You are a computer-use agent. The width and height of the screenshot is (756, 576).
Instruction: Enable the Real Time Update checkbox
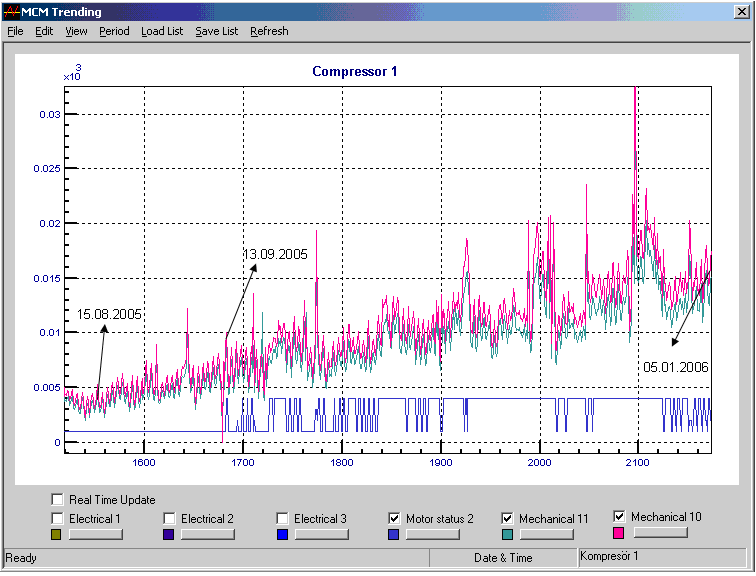(x=58, y=500)
